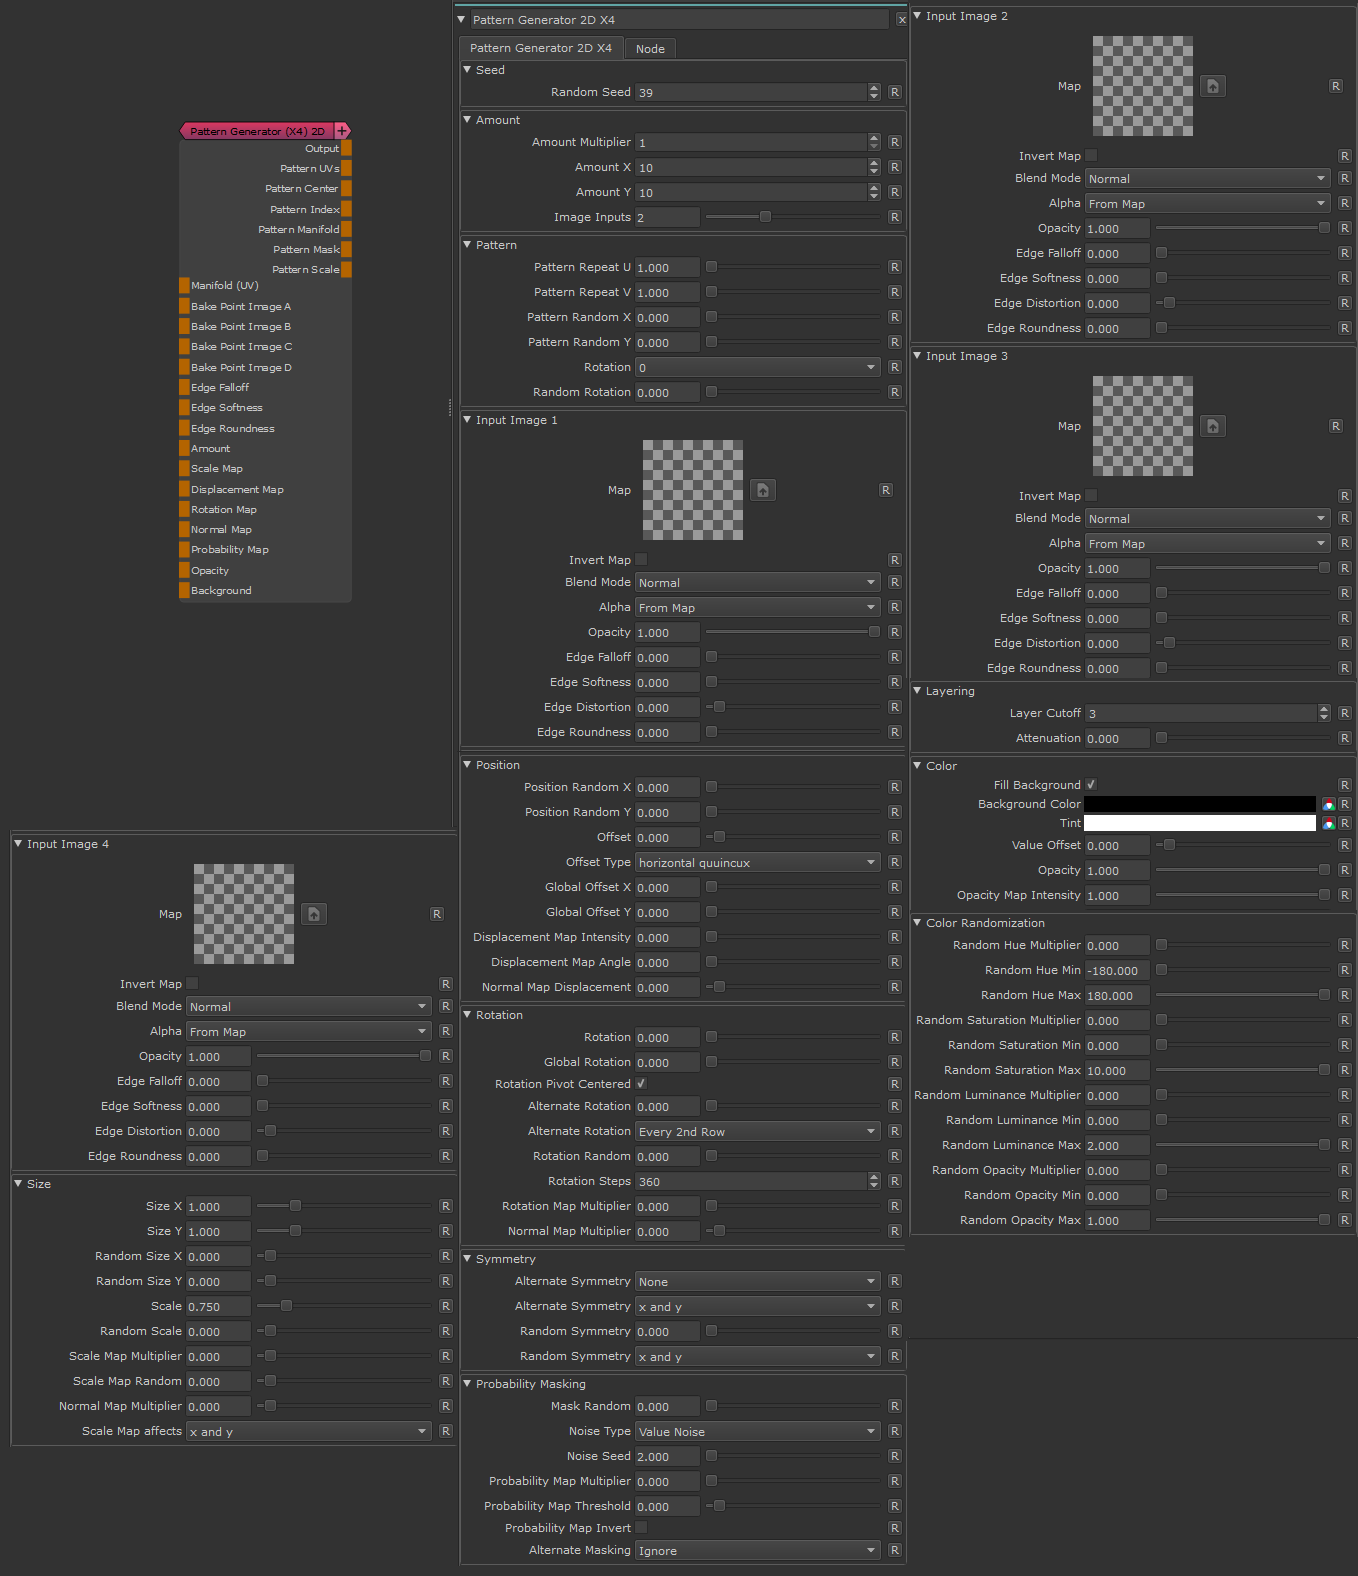This screenshot has width=1358, height=1576.
Task: Open the Offset Type dropdown
Action: (x=757, y=863)
